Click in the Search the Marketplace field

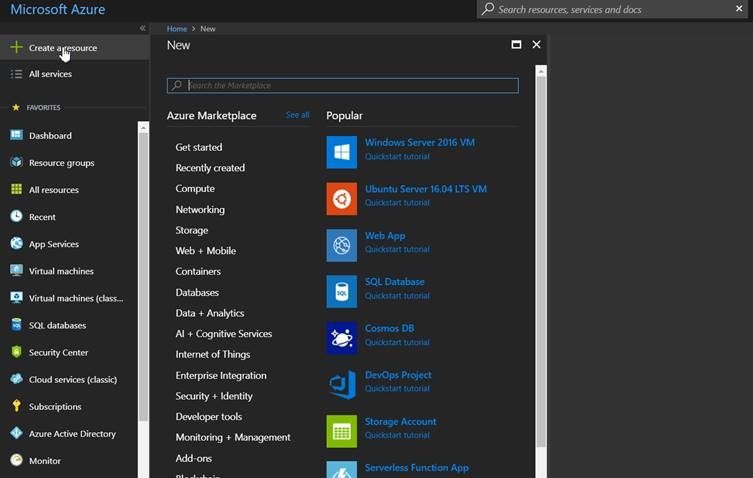342,86
